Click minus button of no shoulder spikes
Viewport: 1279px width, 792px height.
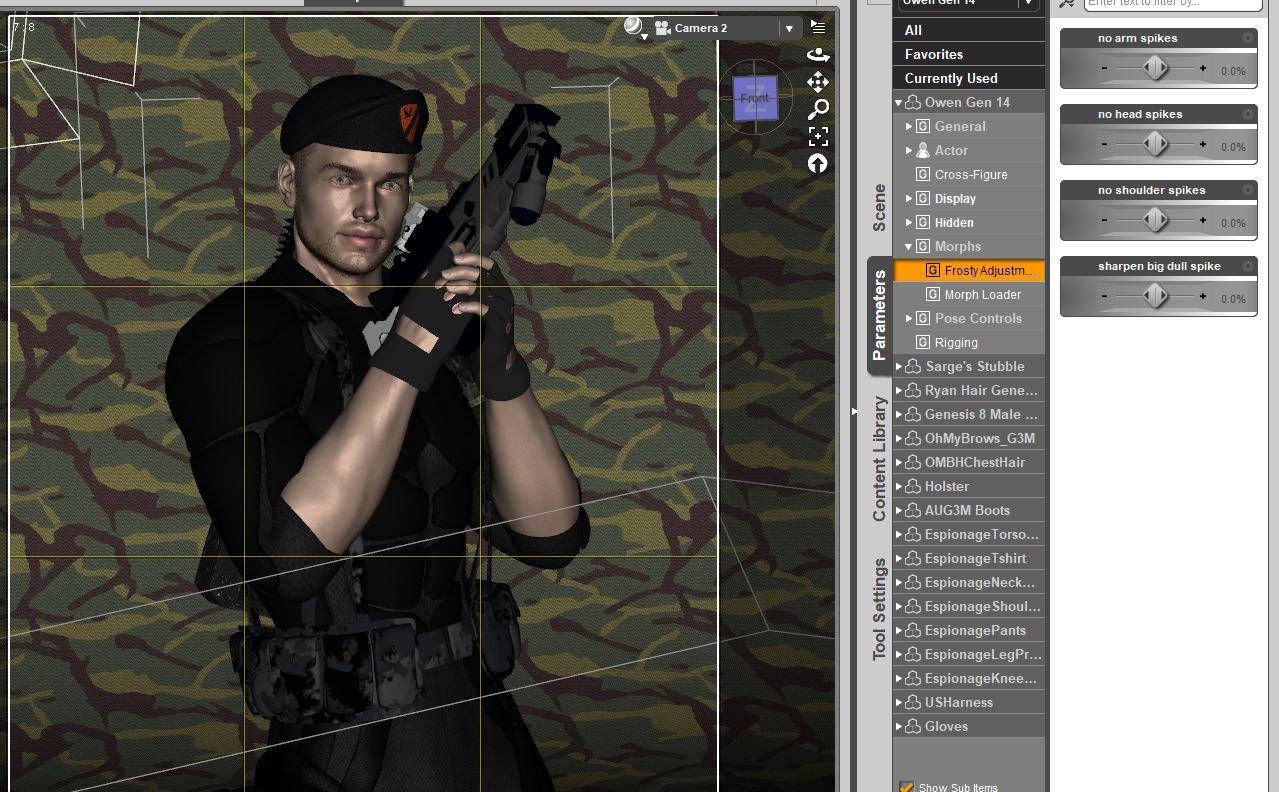(x=1104, y=220)
